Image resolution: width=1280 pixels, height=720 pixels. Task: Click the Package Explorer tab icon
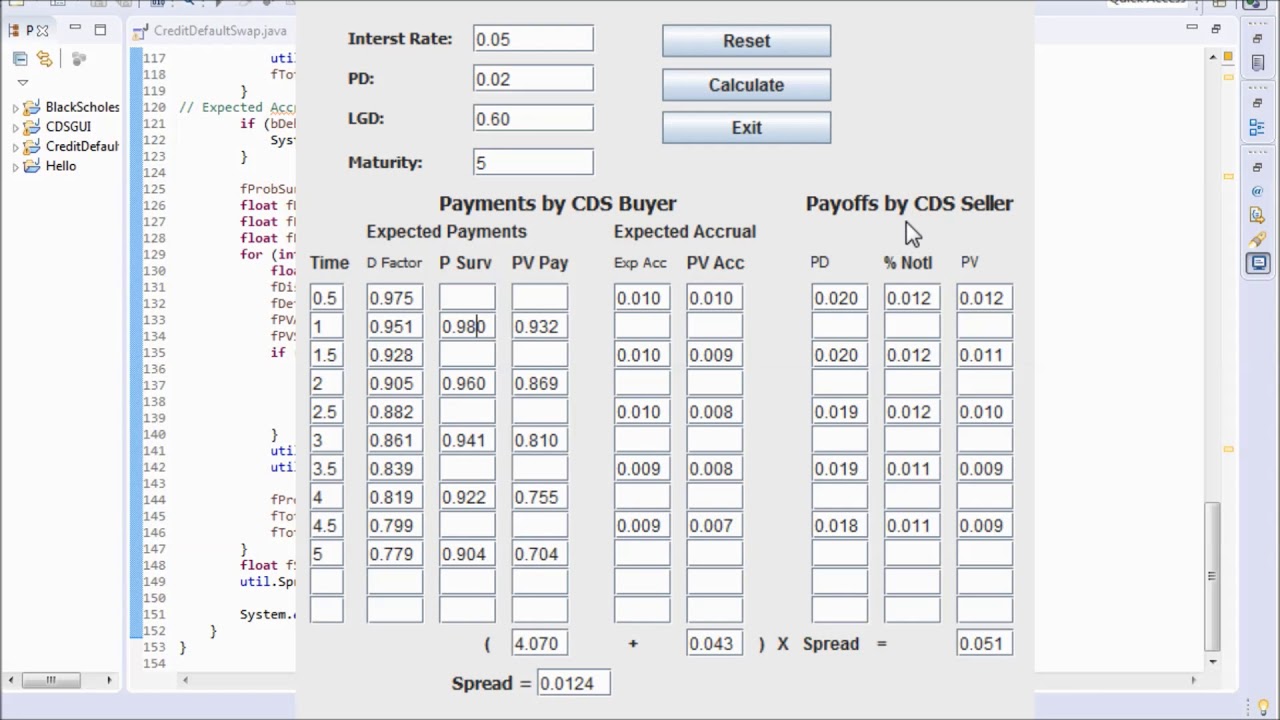[x=14, y=31]
